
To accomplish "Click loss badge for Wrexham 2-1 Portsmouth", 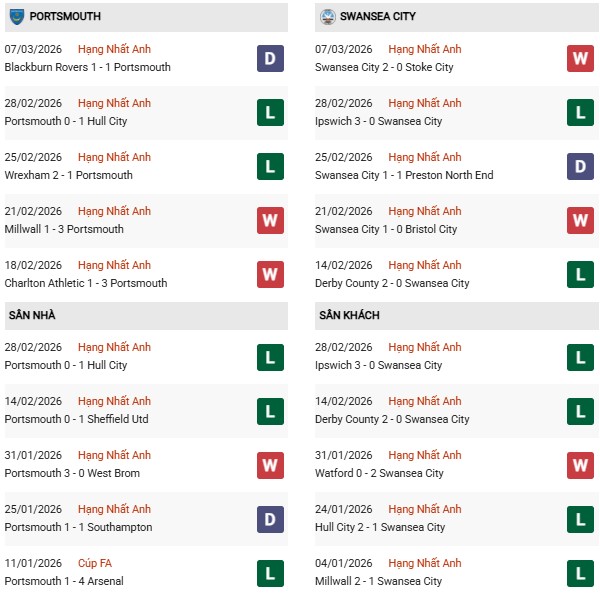I will coord(270,167).
